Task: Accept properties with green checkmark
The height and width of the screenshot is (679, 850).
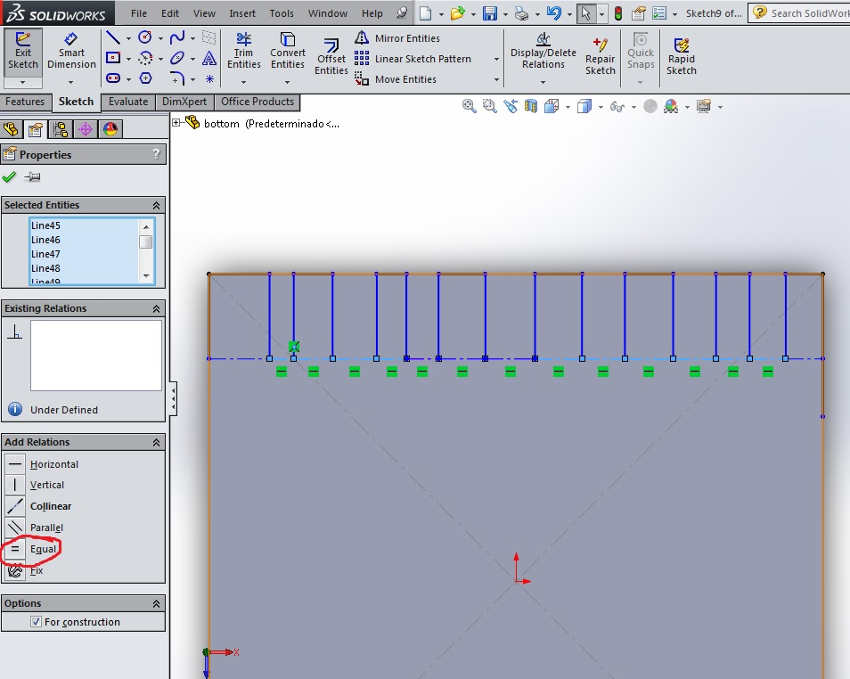Action: pos(9,177)
